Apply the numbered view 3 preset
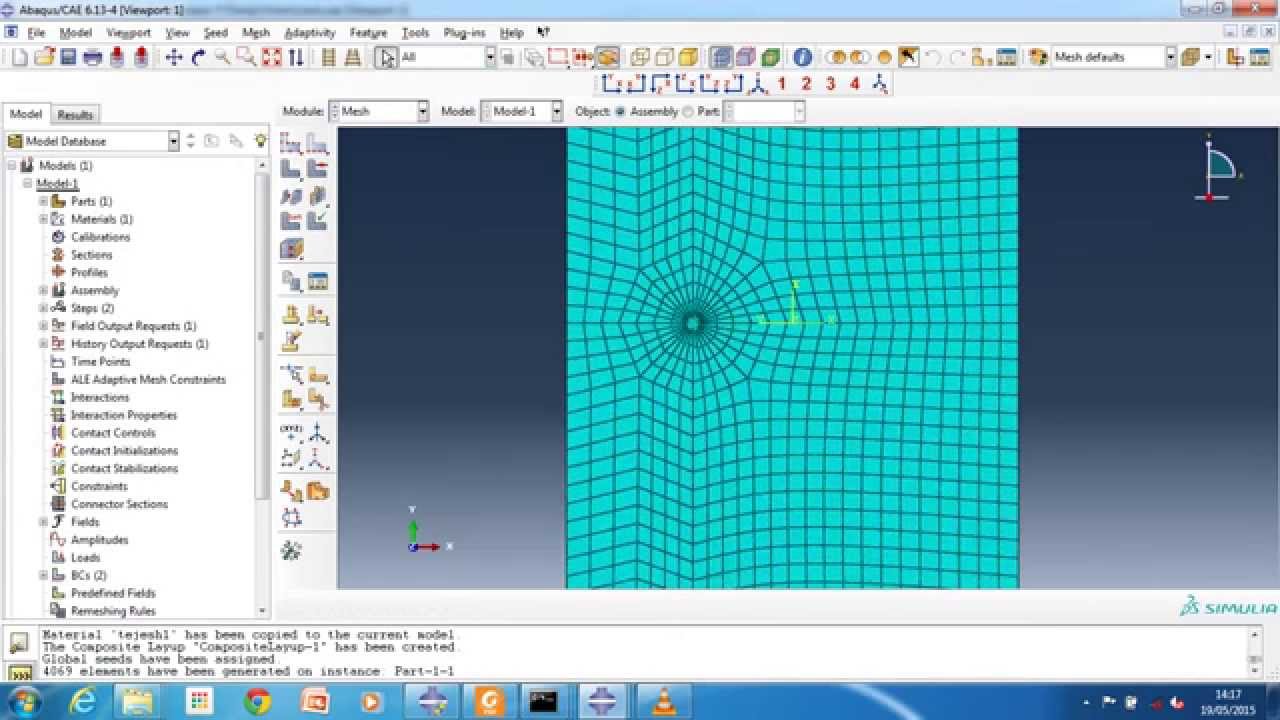 pos(830,84)
